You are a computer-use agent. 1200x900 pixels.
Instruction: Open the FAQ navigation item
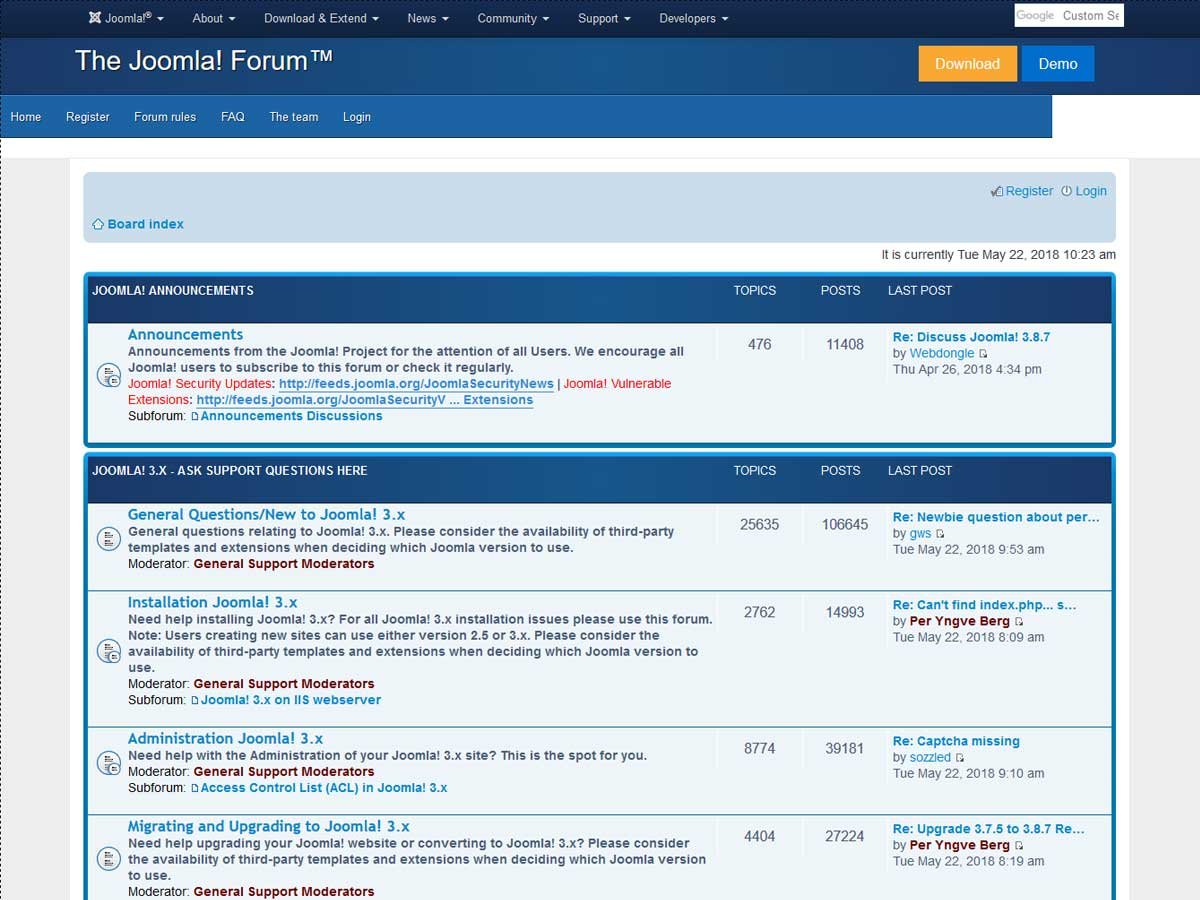tap(233, 117)
